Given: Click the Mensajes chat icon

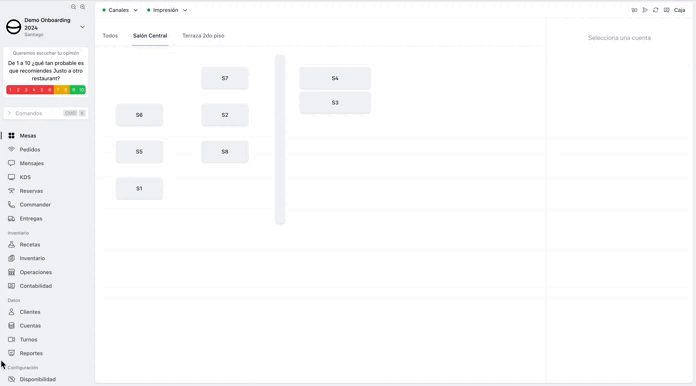Looking at the screenshot, I should click(12, 163).
